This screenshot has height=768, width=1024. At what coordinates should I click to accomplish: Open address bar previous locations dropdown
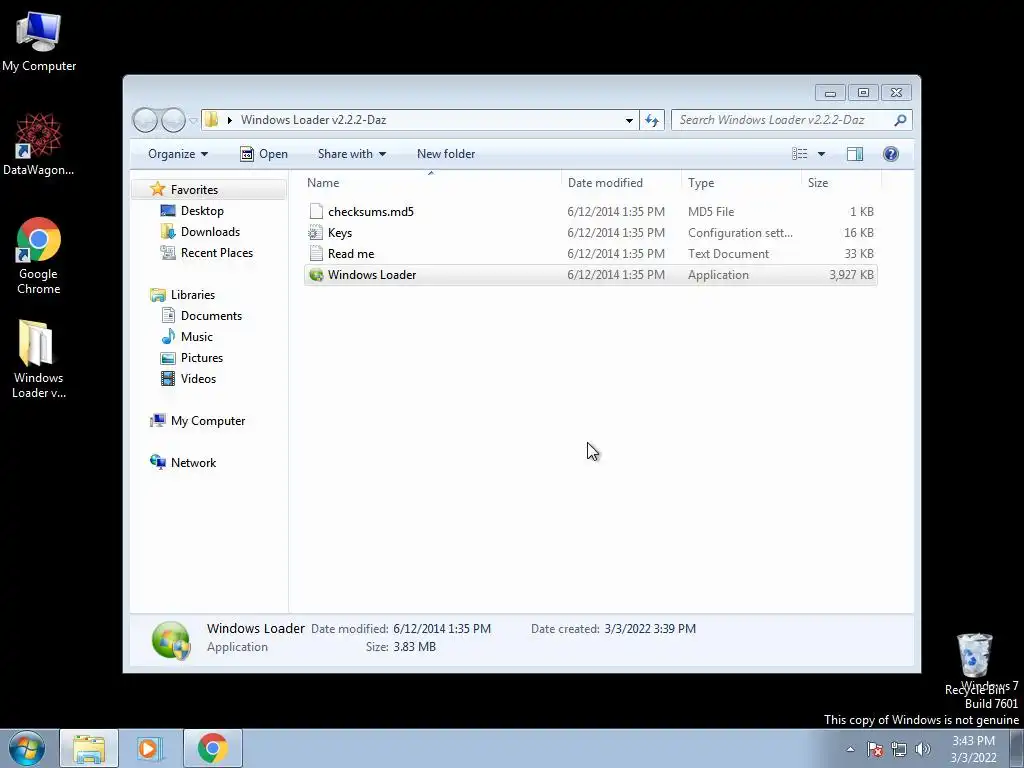click(629, 120)
